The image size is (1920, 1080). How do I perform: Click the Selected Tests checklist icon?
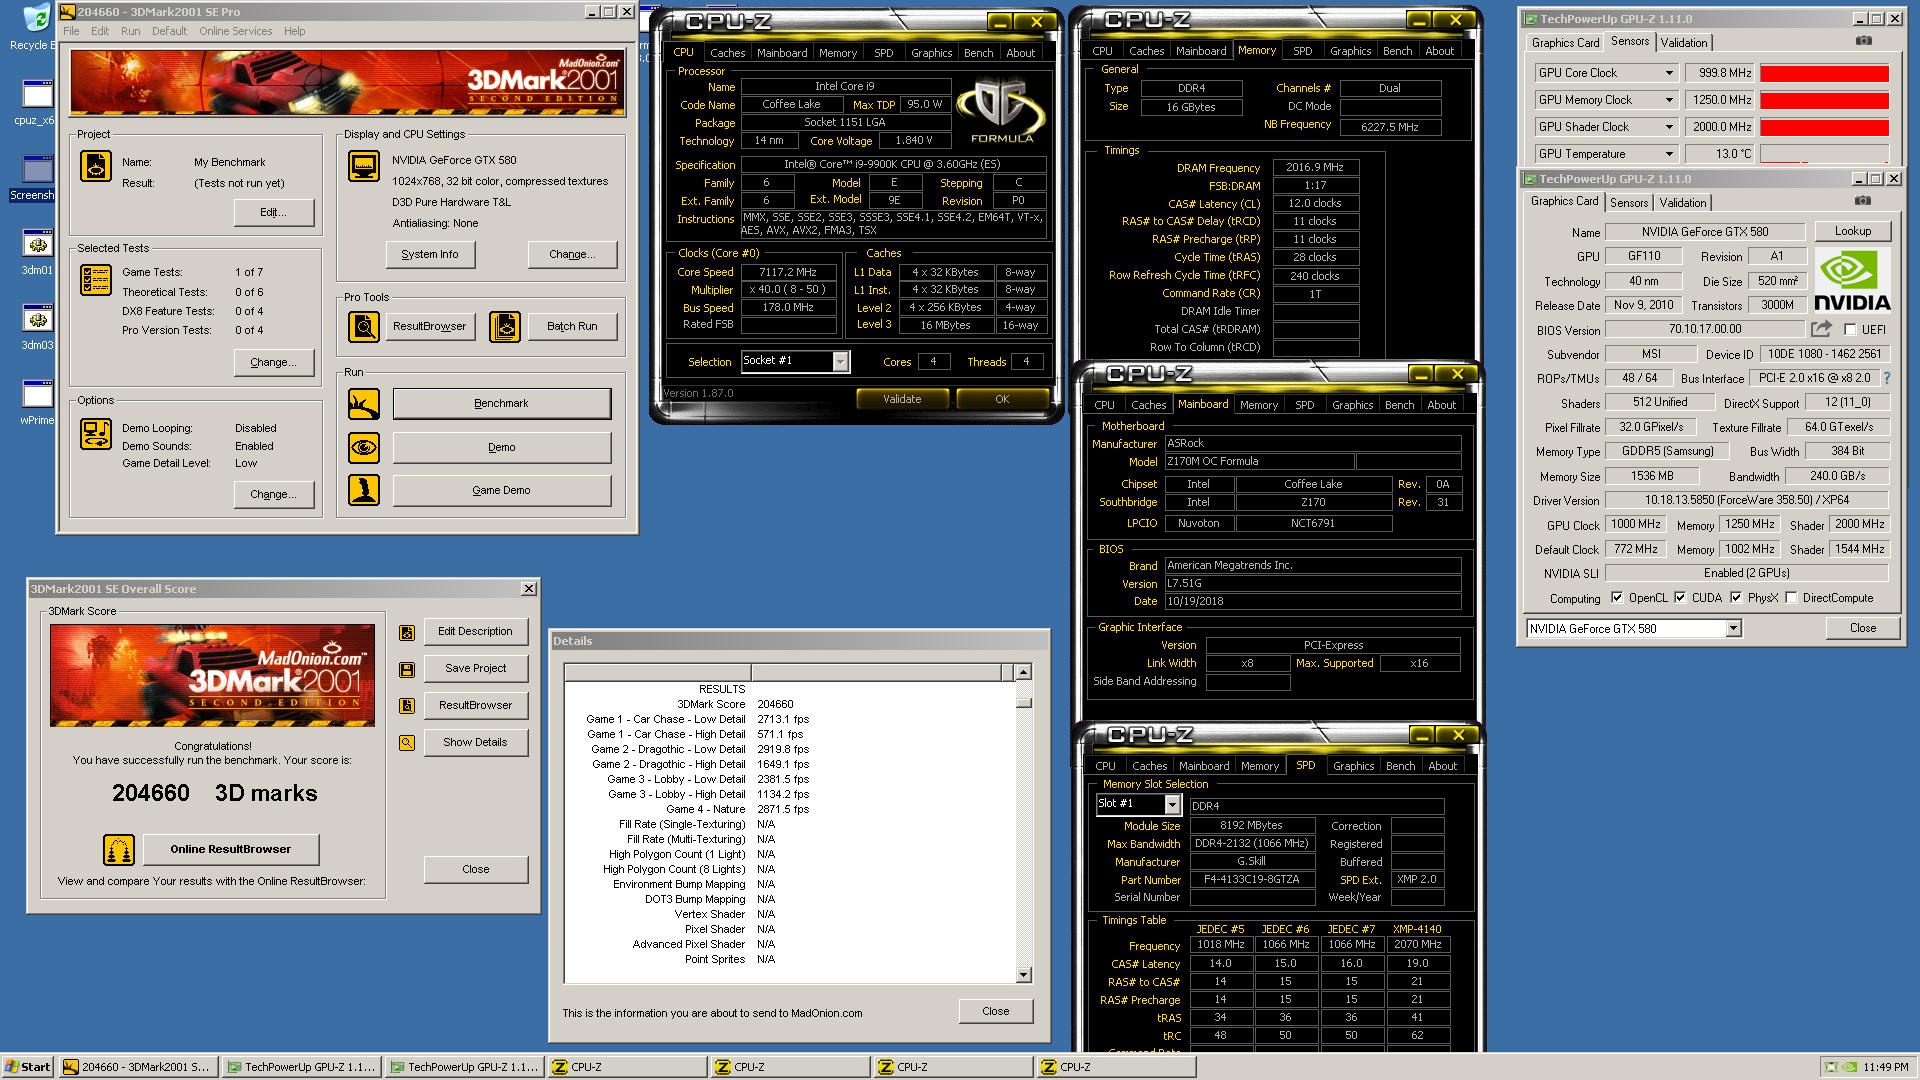[96, 280]
